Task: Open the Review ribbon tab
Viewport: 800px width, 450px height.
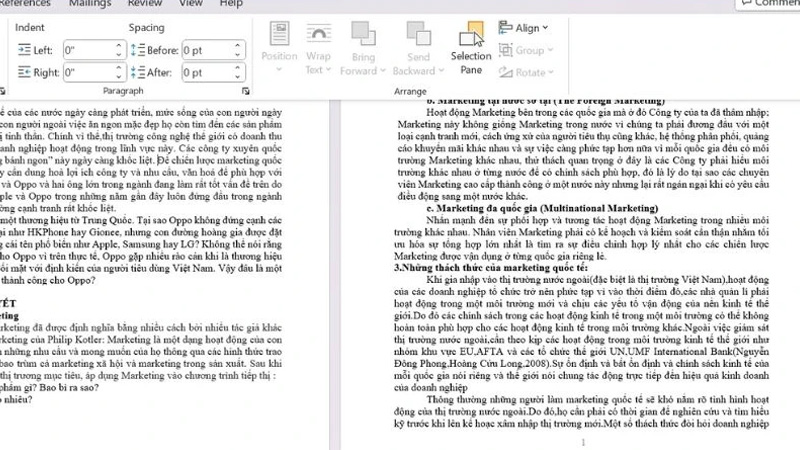Action: pos(147,4)
